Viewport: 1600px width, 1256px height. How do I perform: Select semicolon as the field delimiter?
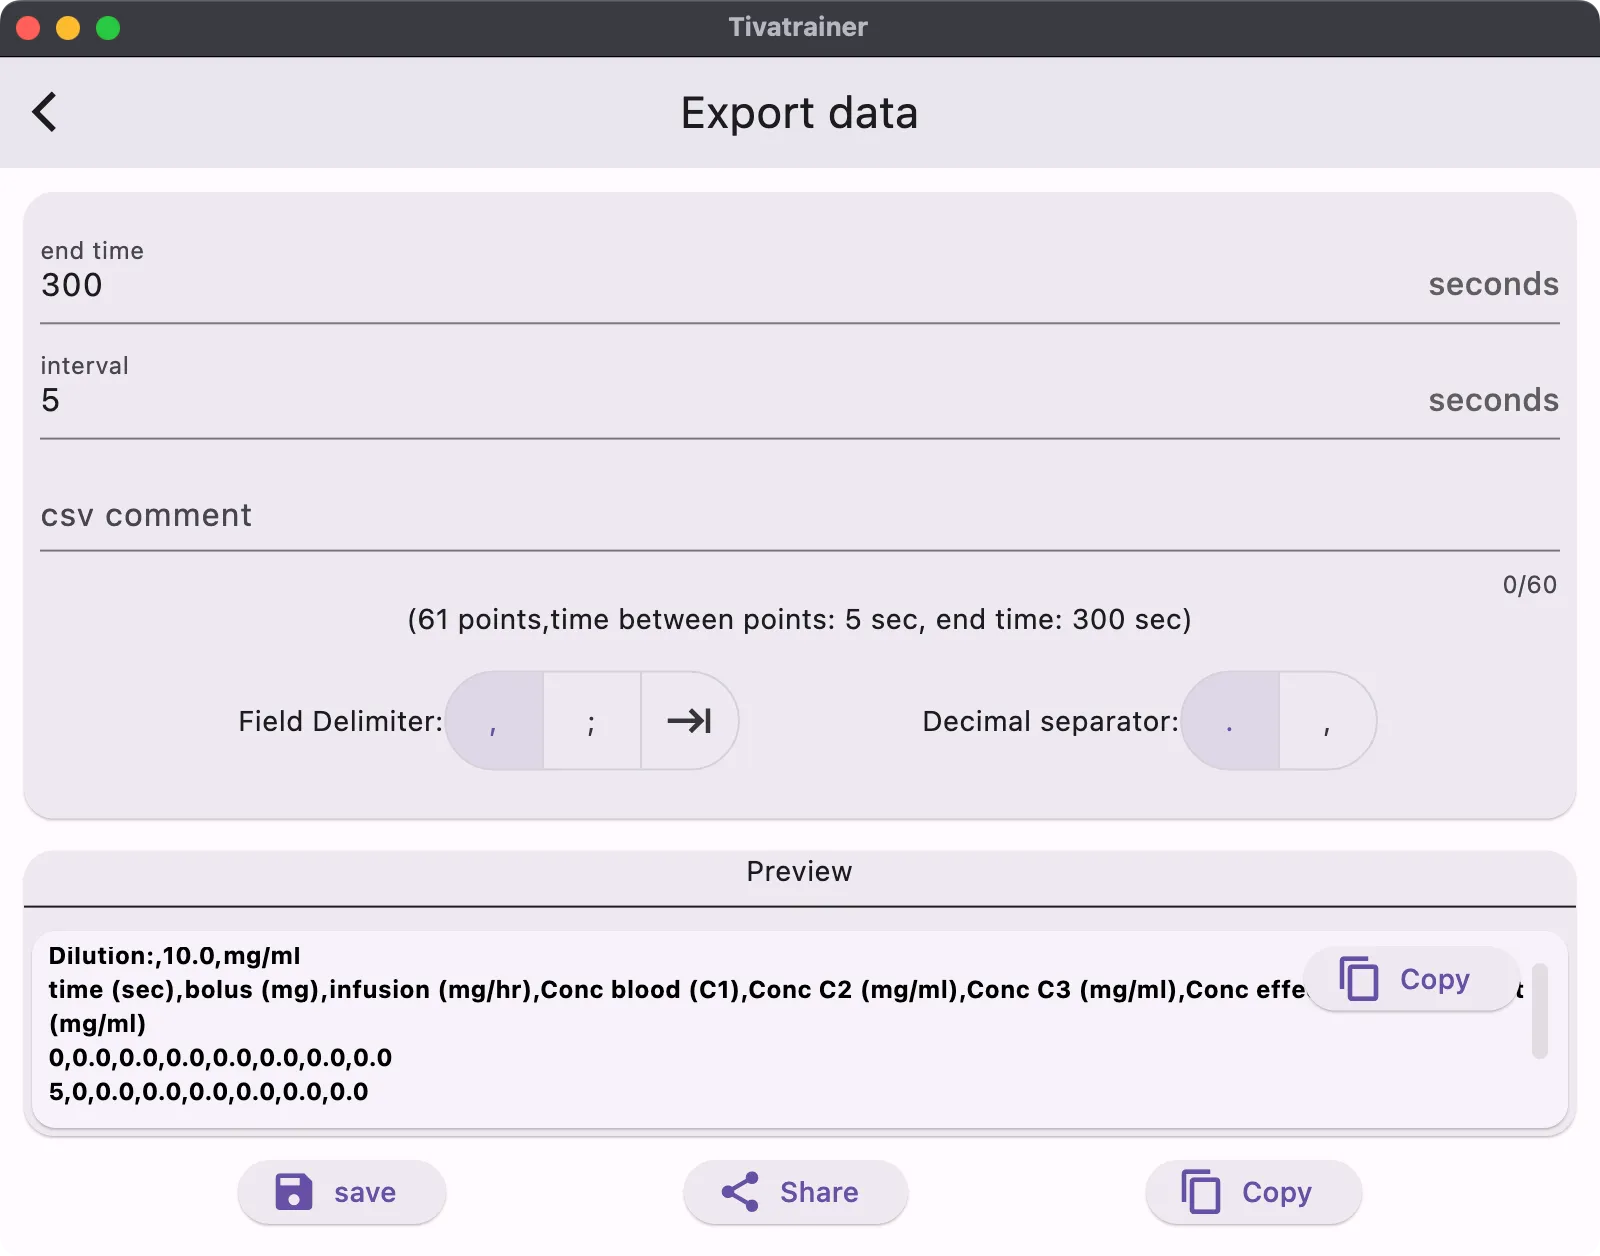[x=591, y=721]
